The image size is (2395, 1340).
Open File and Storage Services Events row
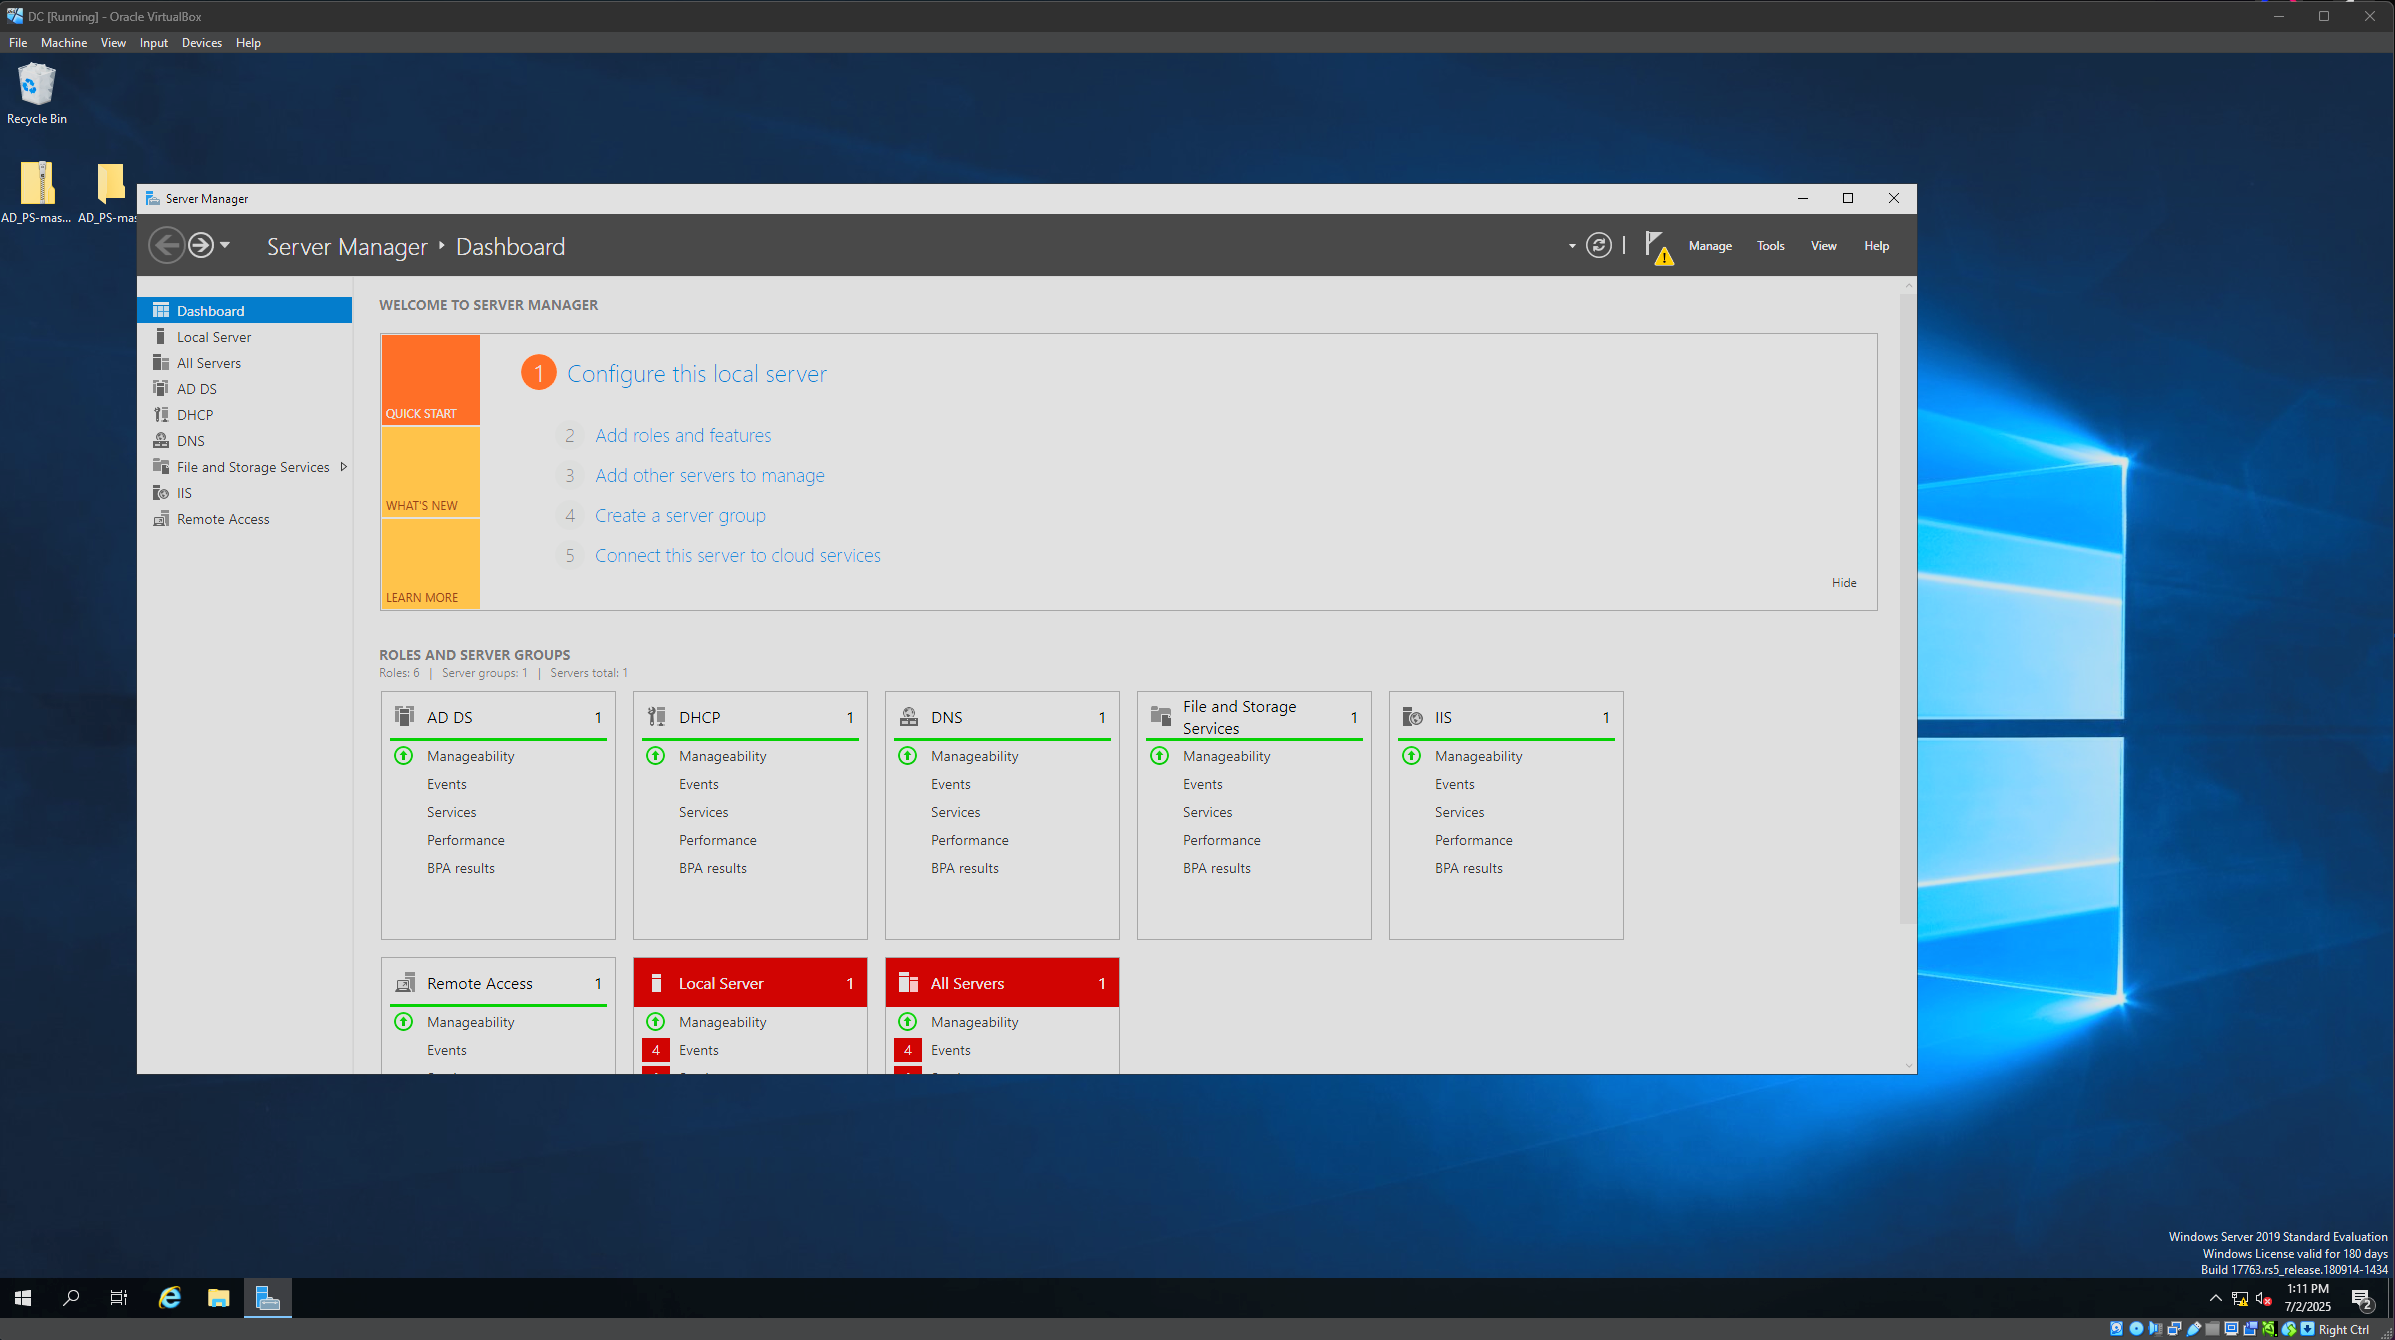[1202, 784]
